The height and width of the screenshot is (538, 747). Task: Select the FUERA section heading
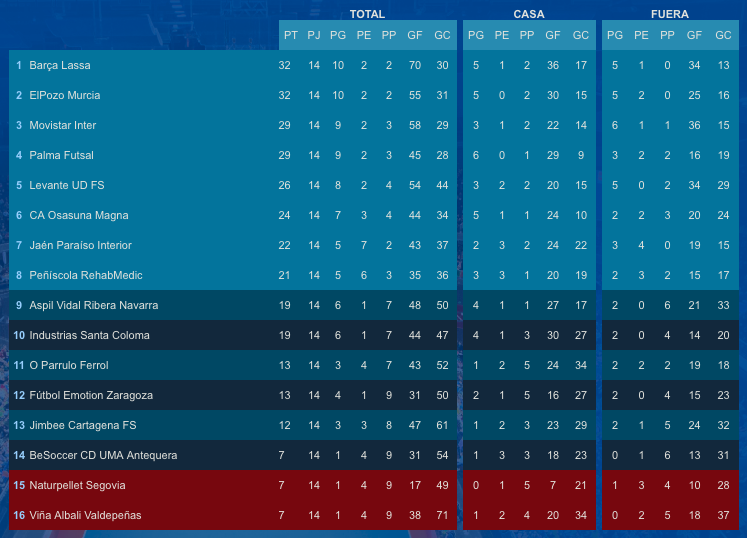coord(669,15)
